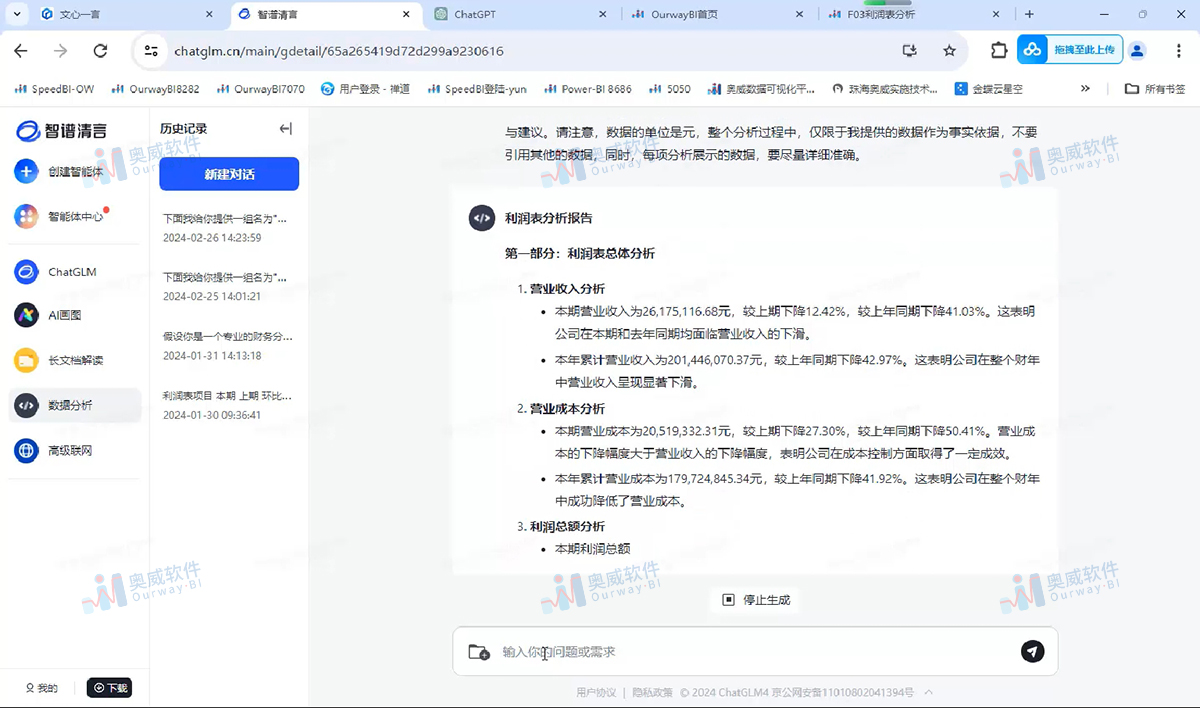Click the input field 输入你的问题或需求
The height and width of the screenshot is (708, 1200).
click(700, 651)
